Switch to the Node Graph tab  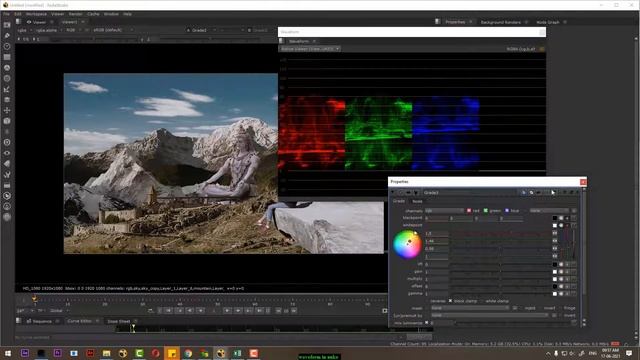point(548,22)
